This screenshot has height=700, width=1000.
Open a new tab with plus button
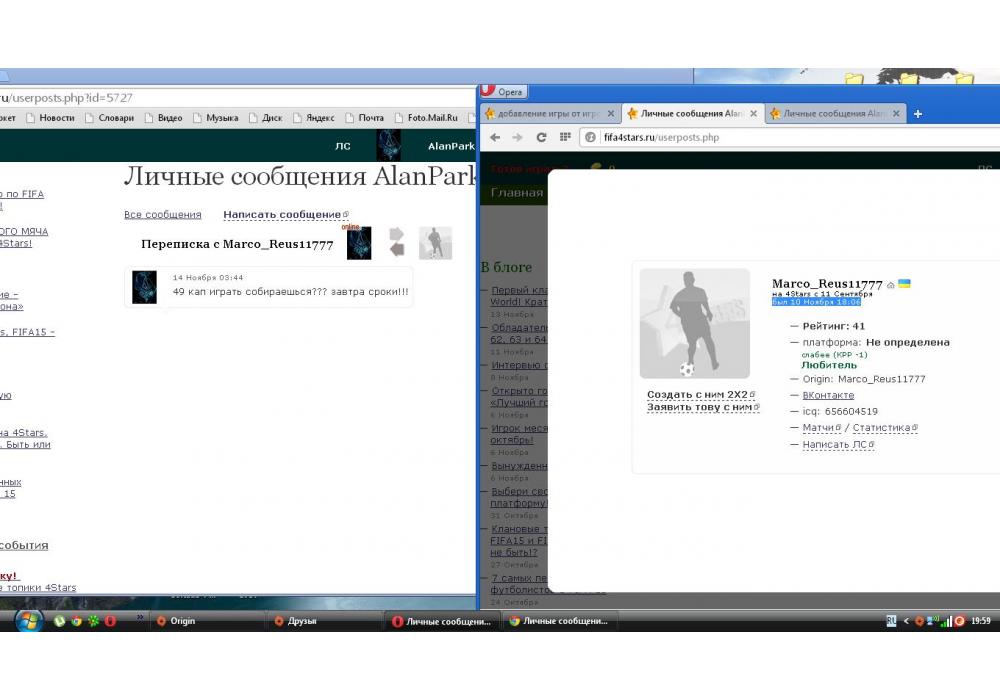click(918, 114)
